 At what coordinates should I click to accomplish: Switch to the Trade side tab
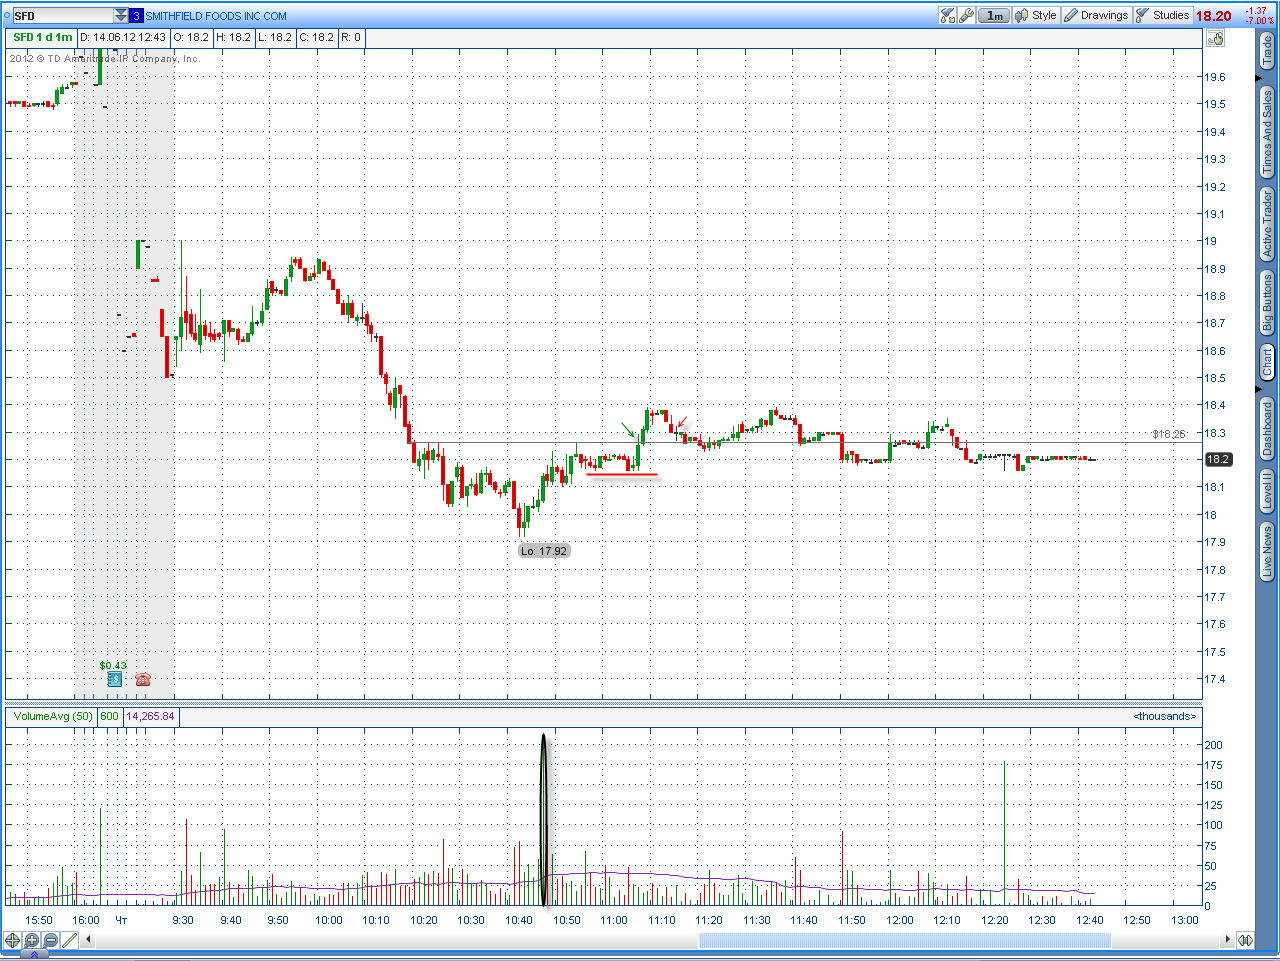tap(1267, 51)
